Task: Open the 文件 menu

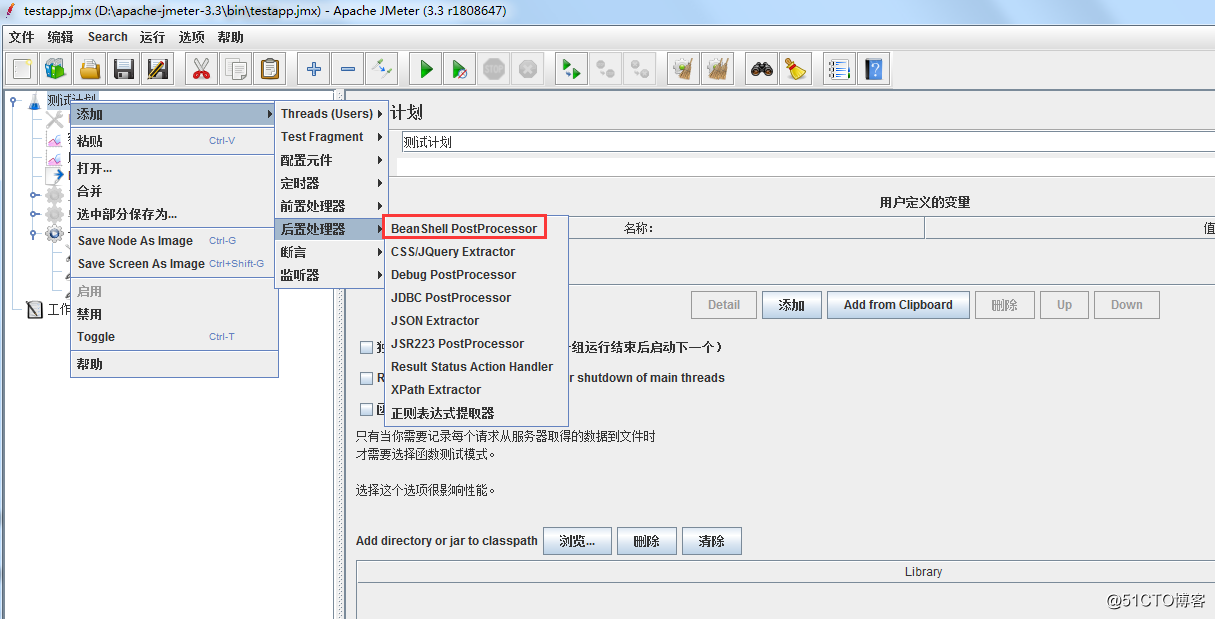Action: (x=21, y=37)
